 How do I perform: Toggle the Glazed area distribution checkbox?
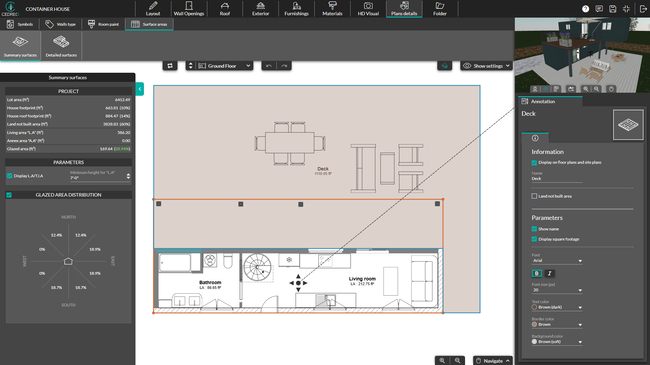click(9, 195)
